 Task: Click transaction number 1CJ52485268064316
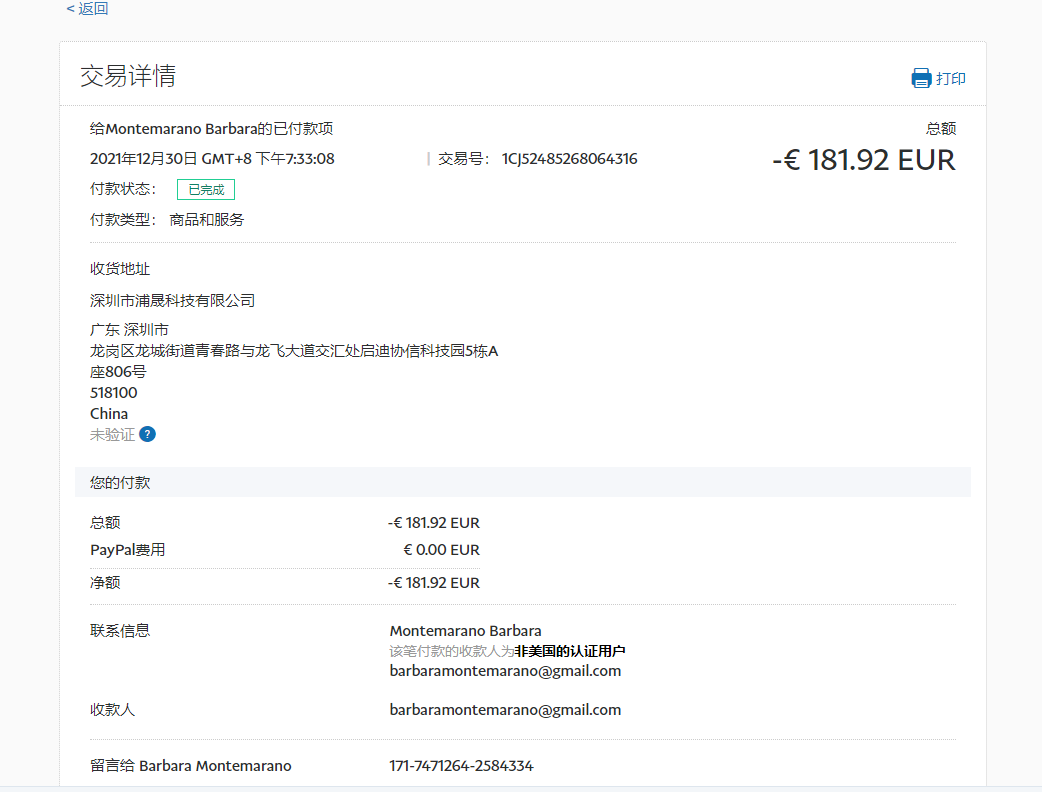569,159
